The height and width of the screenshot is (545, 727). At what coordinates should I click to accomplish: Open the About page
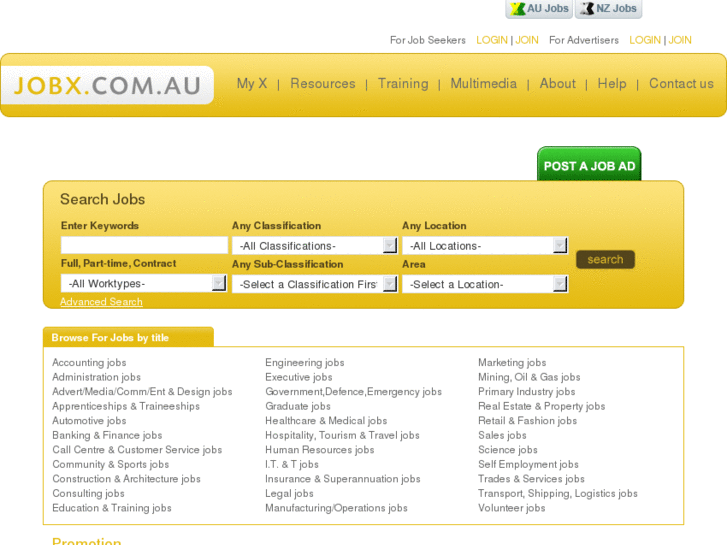pos(557,83)
